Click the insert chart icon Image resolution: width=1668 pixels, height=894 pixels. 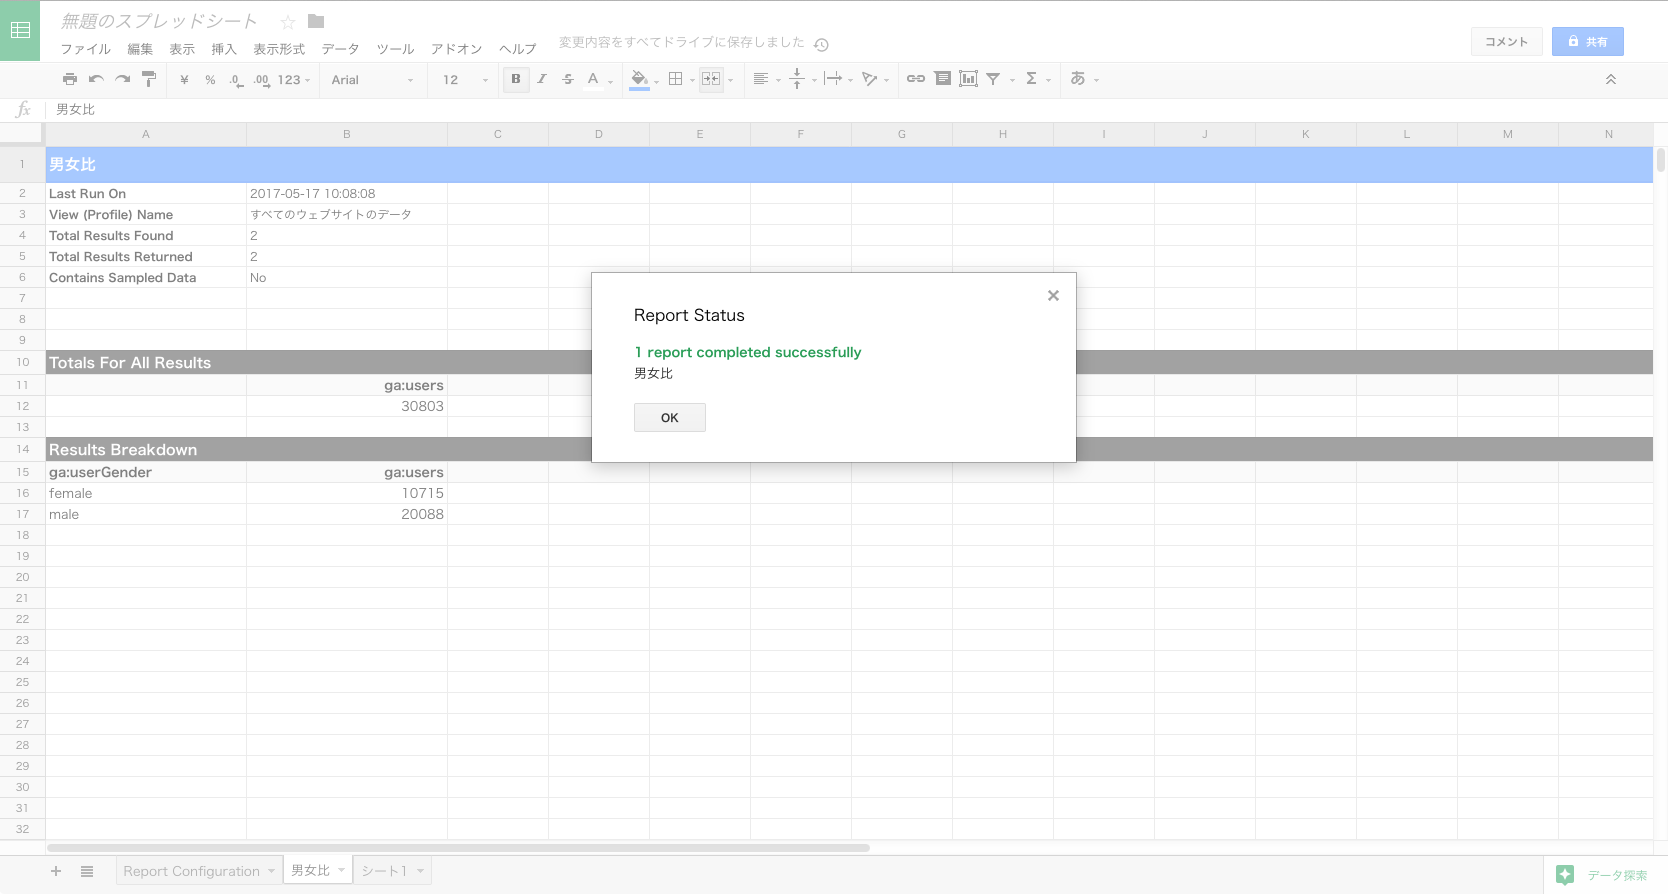pyautogui.click(x=968, y=78)
